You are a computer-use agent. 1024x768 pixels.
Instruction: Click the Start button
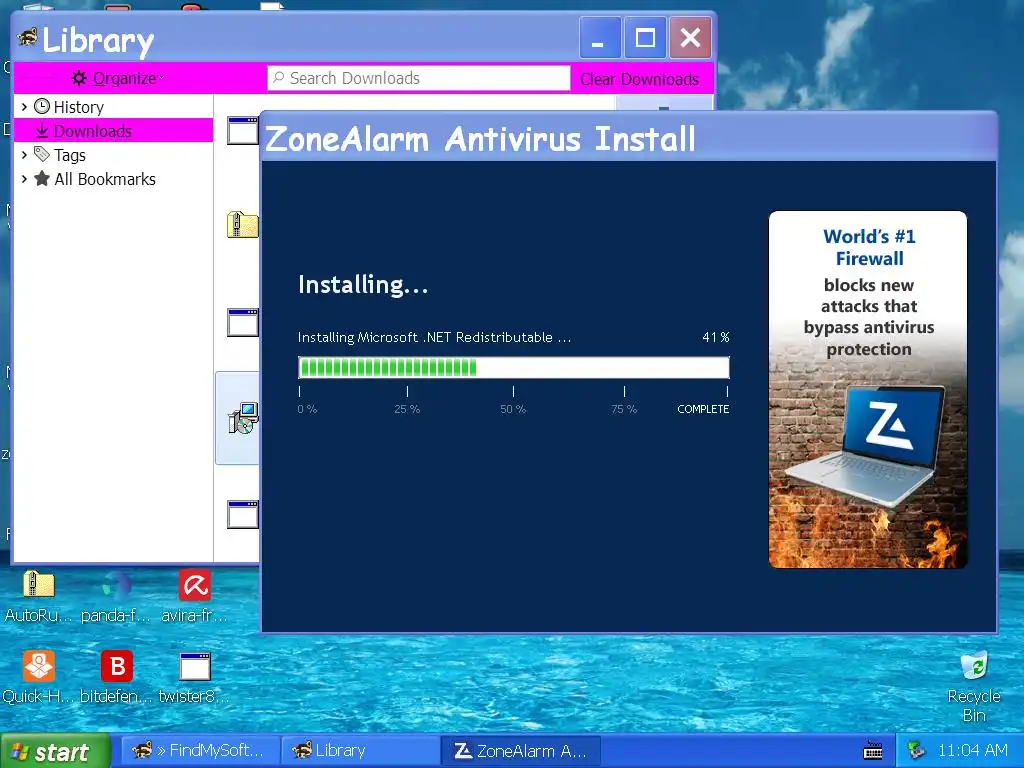pos(56,751)
